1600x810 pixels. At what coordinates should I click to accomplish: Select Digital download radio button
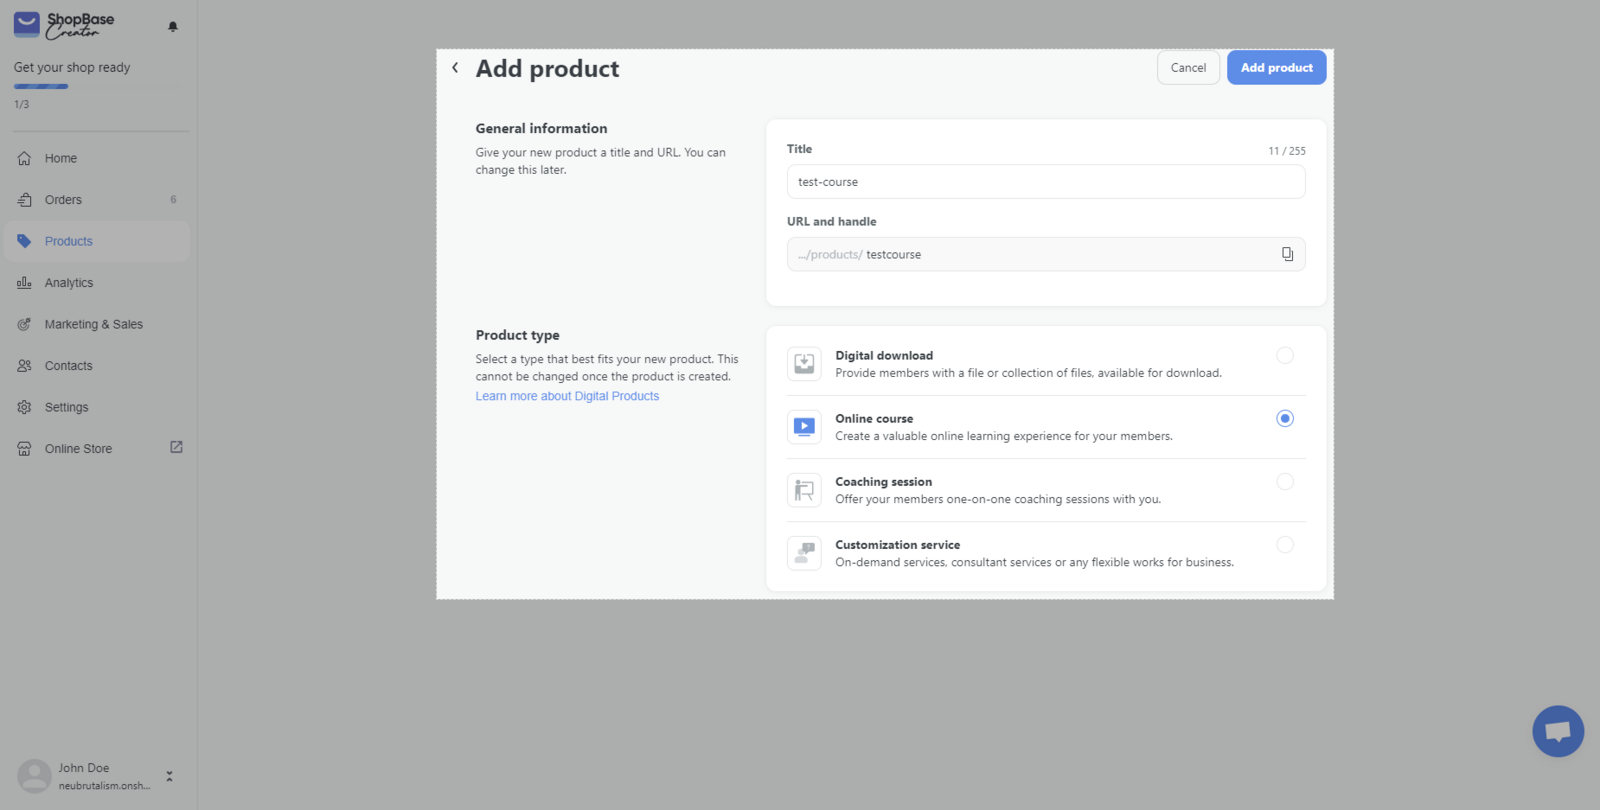coord(1285,356)
